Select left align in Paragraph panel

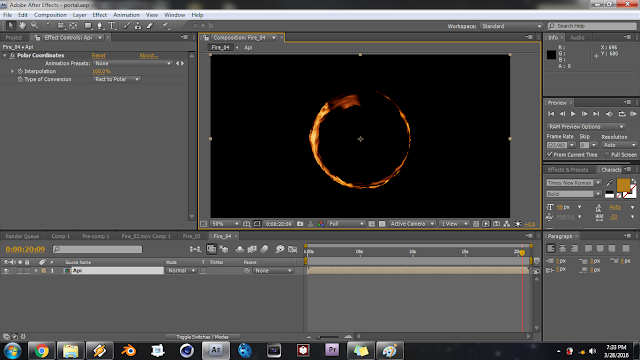tap(551, 248)
